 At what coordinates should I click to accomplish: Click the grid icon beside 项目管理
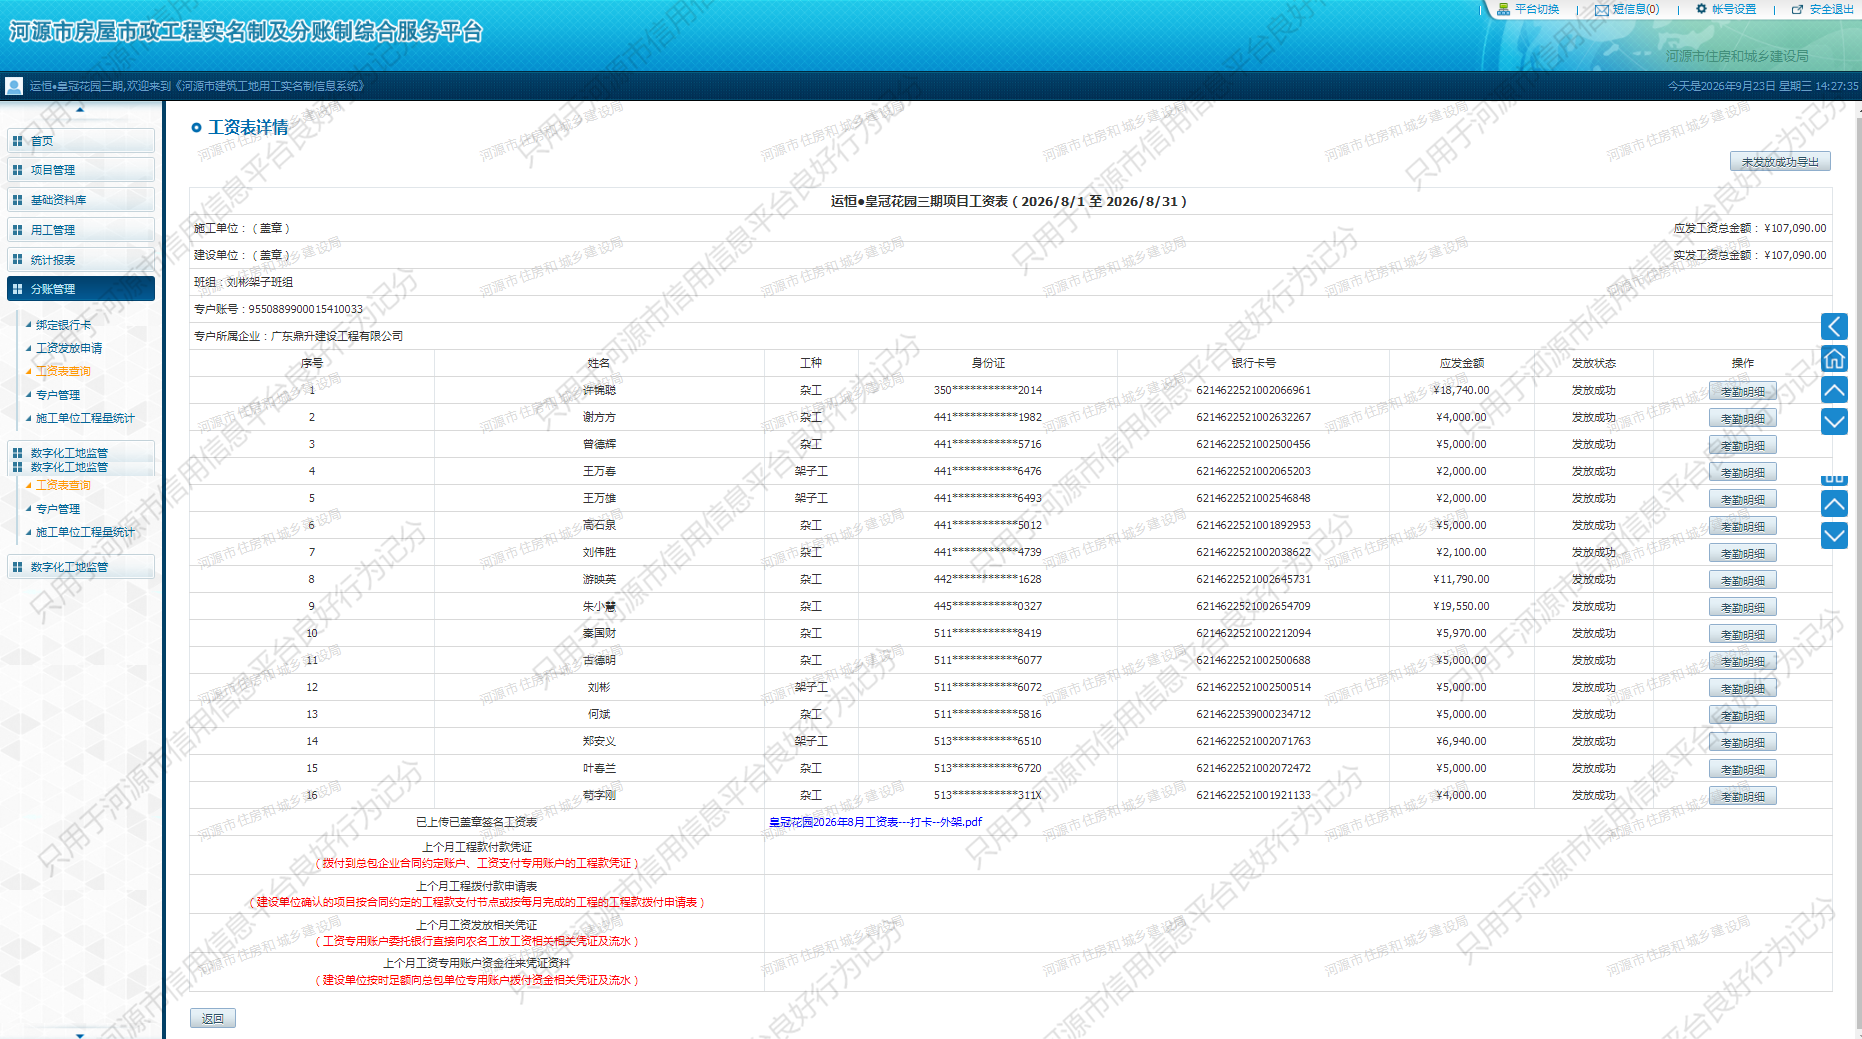(x=17, y=170)
